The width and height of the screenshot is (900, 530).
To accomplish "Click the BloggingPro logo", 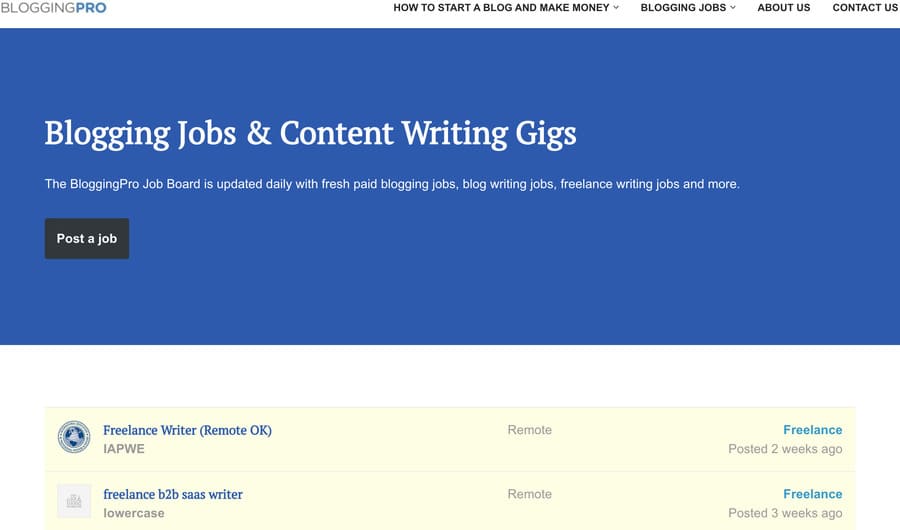I will [x=53, y=8].
